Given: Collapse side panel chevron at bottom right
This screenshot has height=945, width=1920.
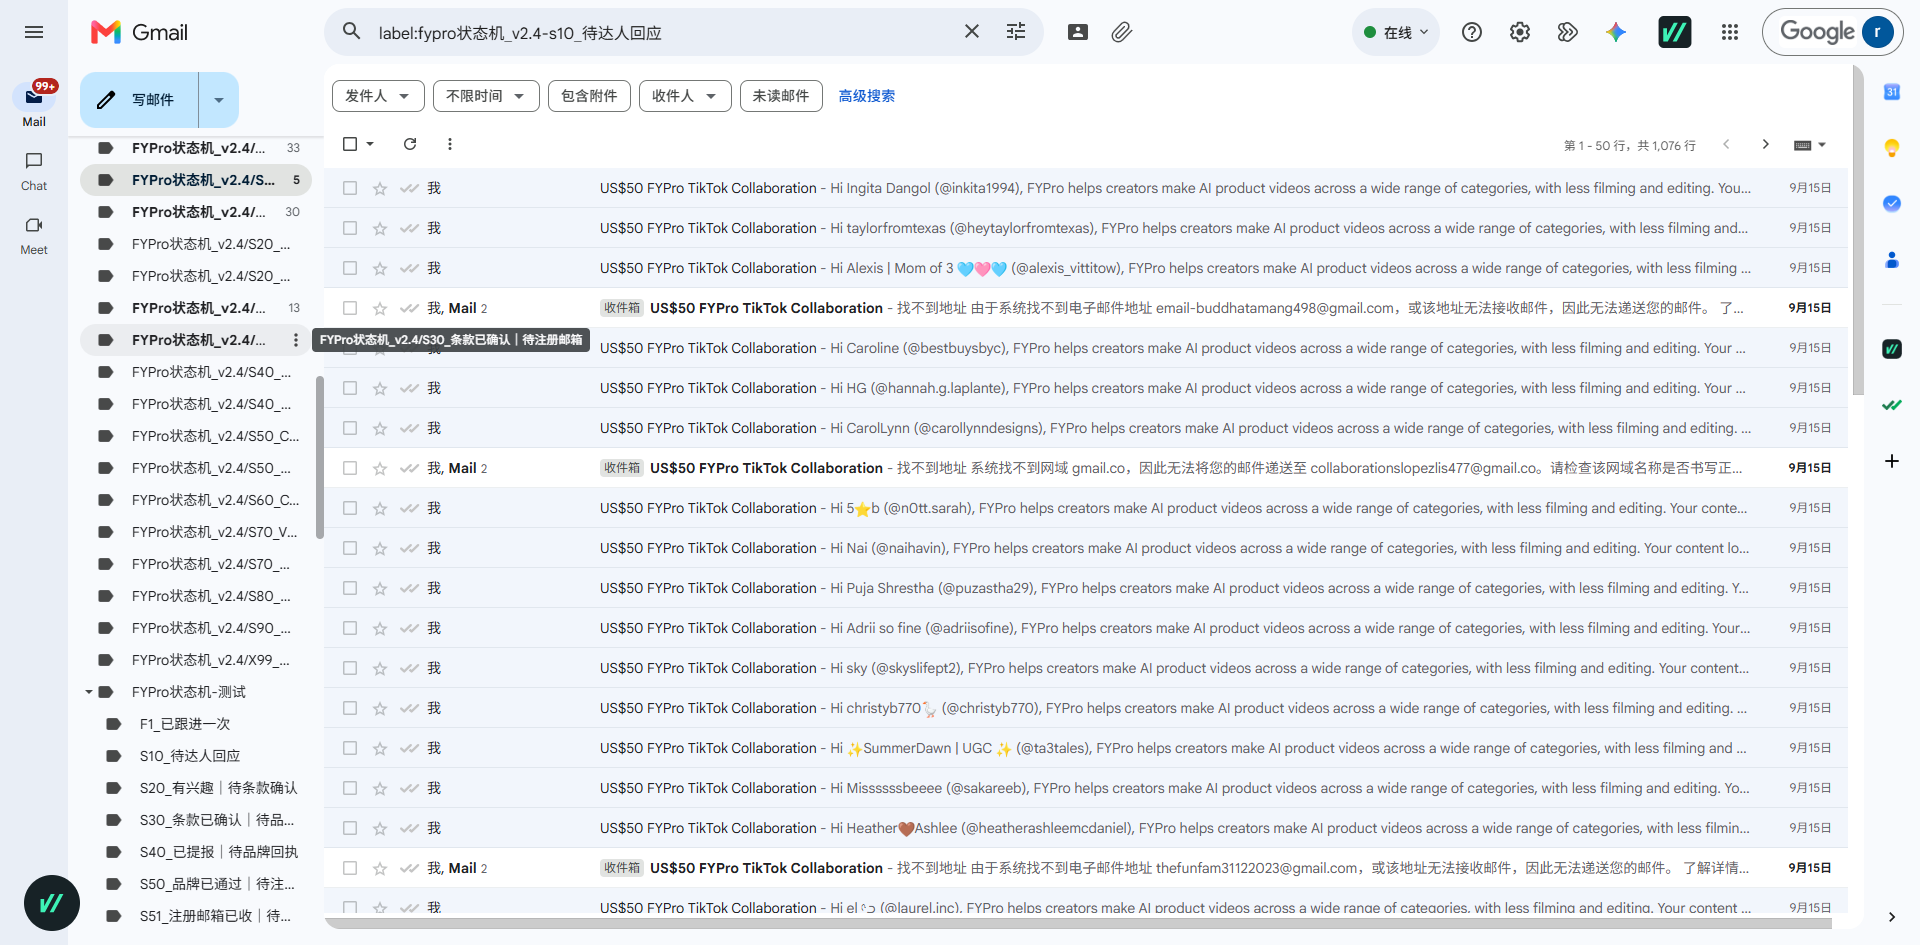Looking at the screenshot, I should [x=1892, y=917].
